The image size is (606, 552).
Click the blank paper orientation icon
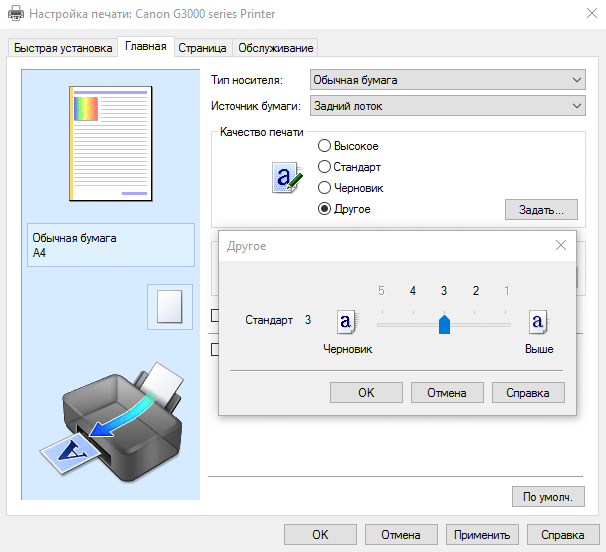170,307
